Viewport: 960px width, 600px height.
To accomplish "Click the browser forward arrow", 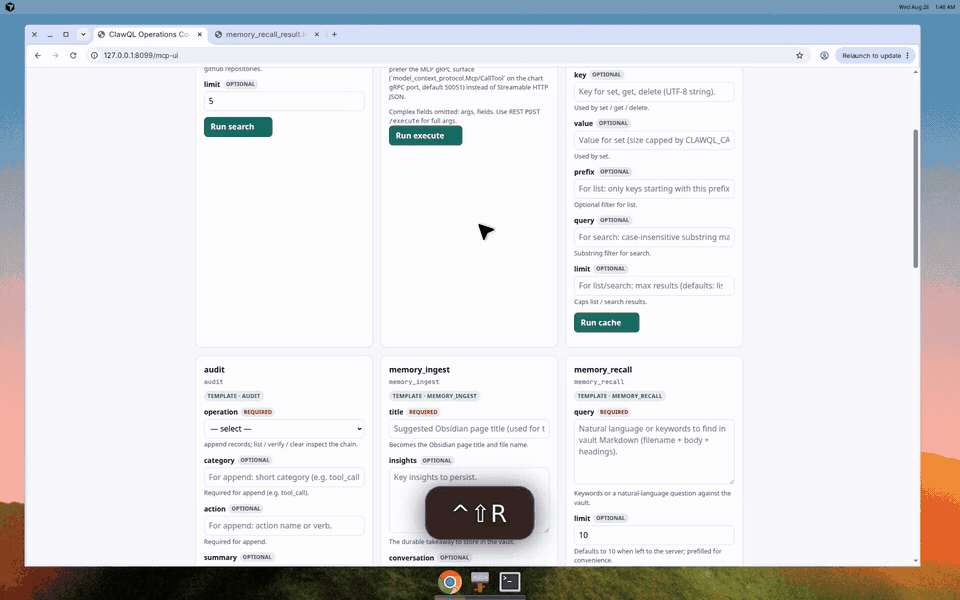I will [x=55, y=55].
